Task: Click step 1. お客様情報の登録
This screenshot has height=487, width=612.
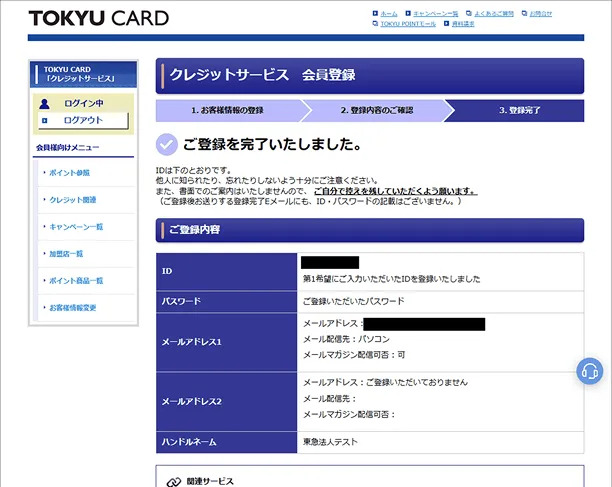Action: click(228, 110)
